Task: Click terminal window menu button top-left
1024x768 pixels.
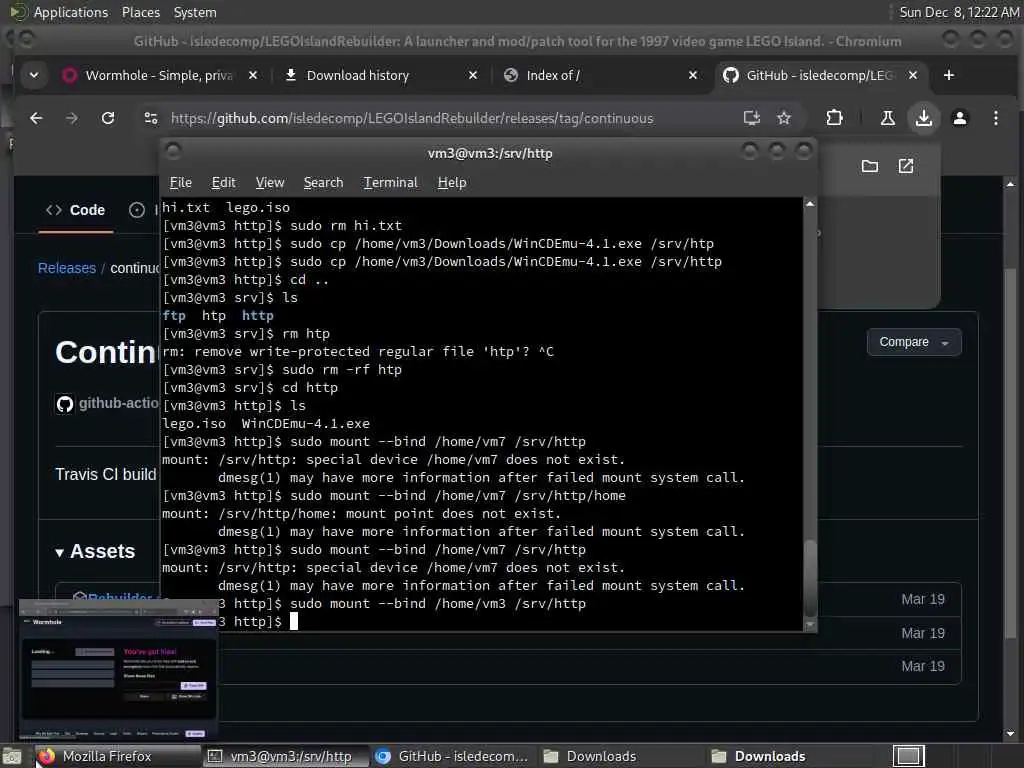Action: [x=174, y=152]
